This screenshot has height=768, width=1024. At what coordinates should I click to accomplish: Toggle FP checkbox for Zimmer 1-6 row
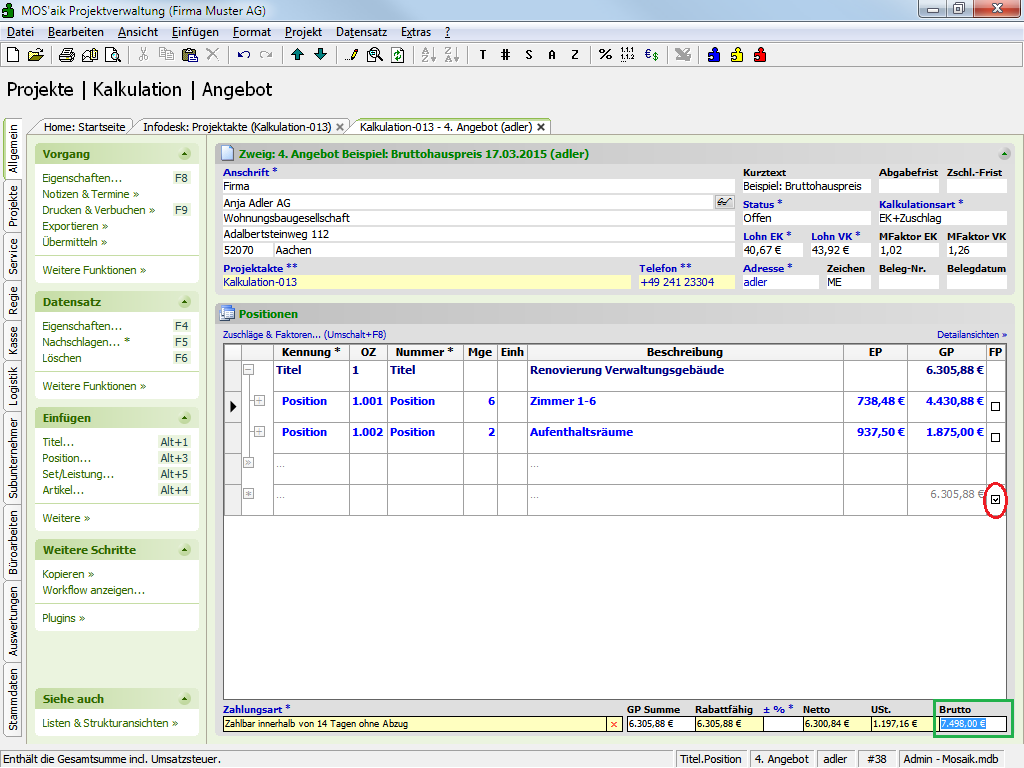(995, 407)
